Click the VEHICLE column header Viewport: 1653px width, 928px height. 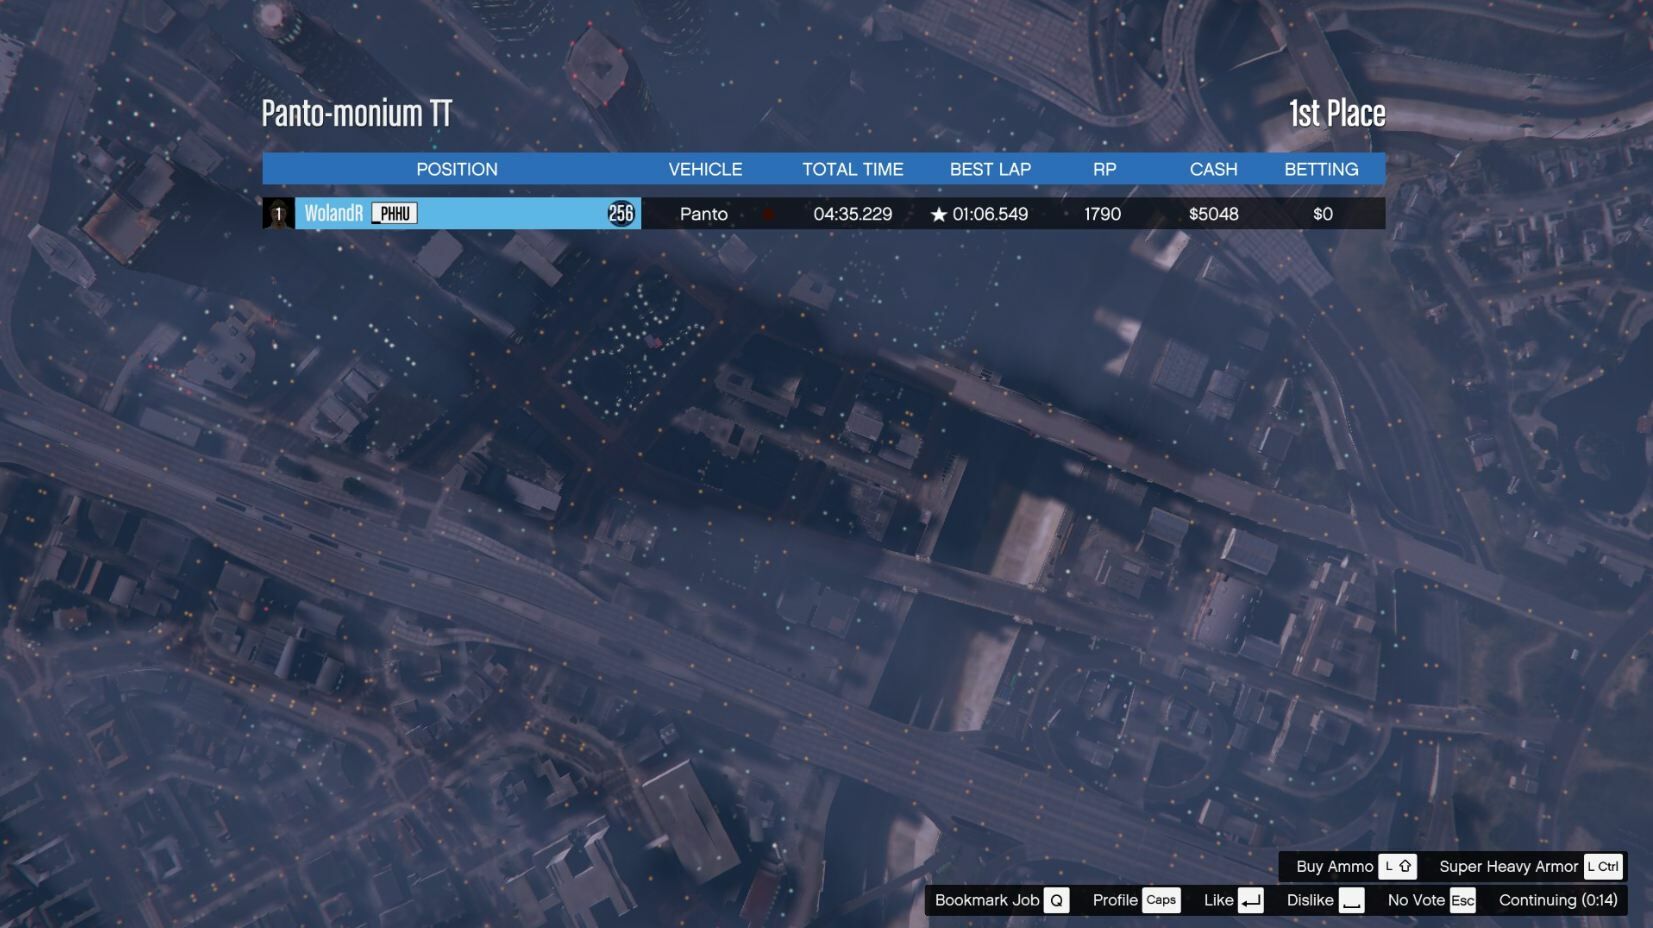705,169
